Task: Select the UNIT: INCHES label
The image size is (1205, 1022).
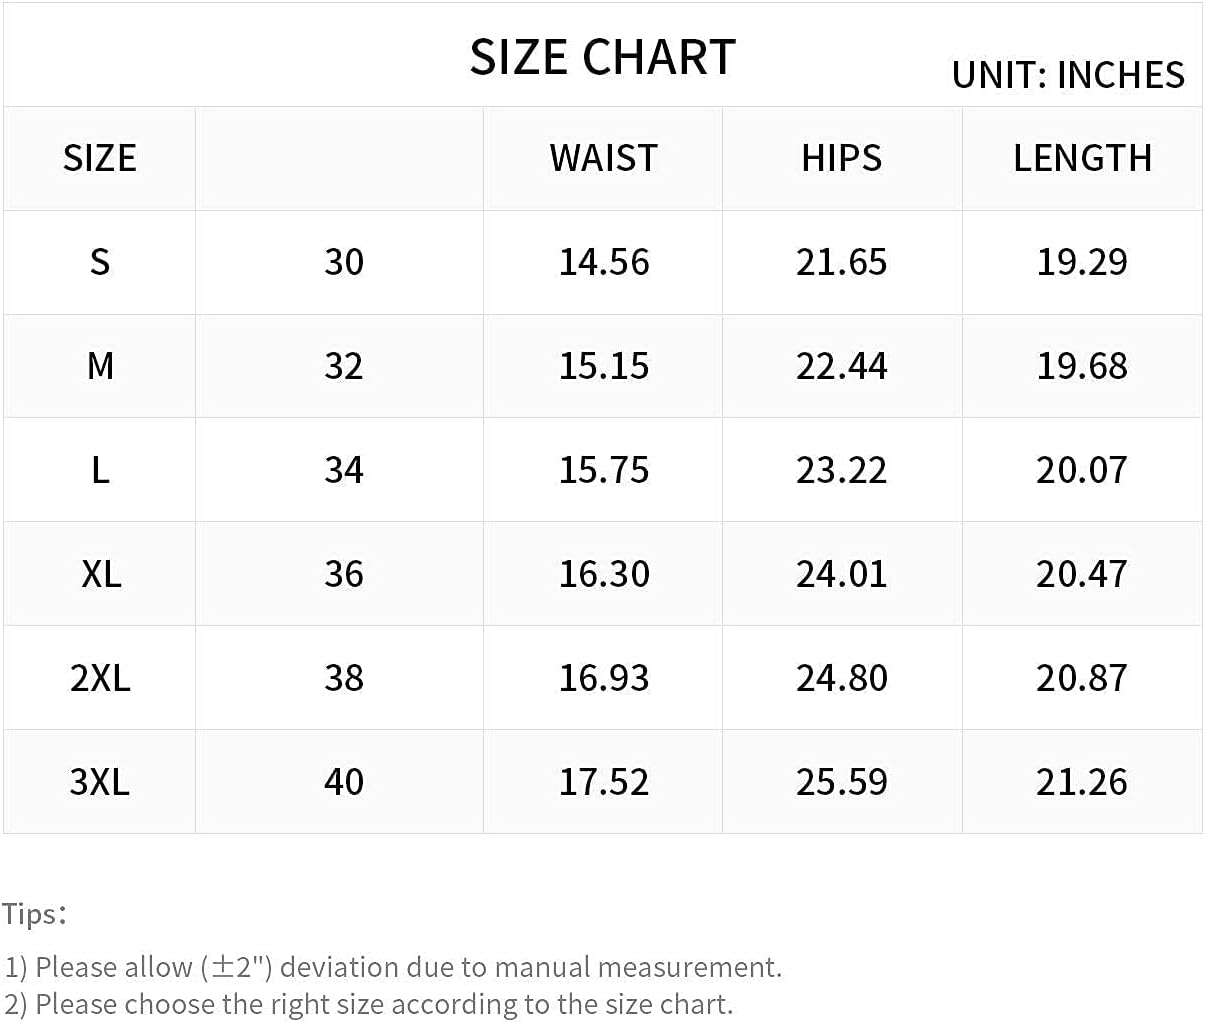Action: 1068,75
